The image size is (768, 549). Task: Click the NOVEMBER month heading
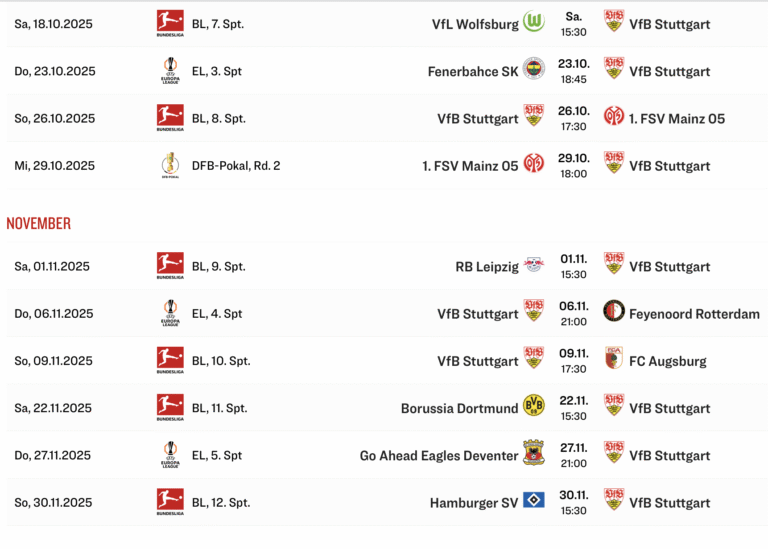(39, 223)
